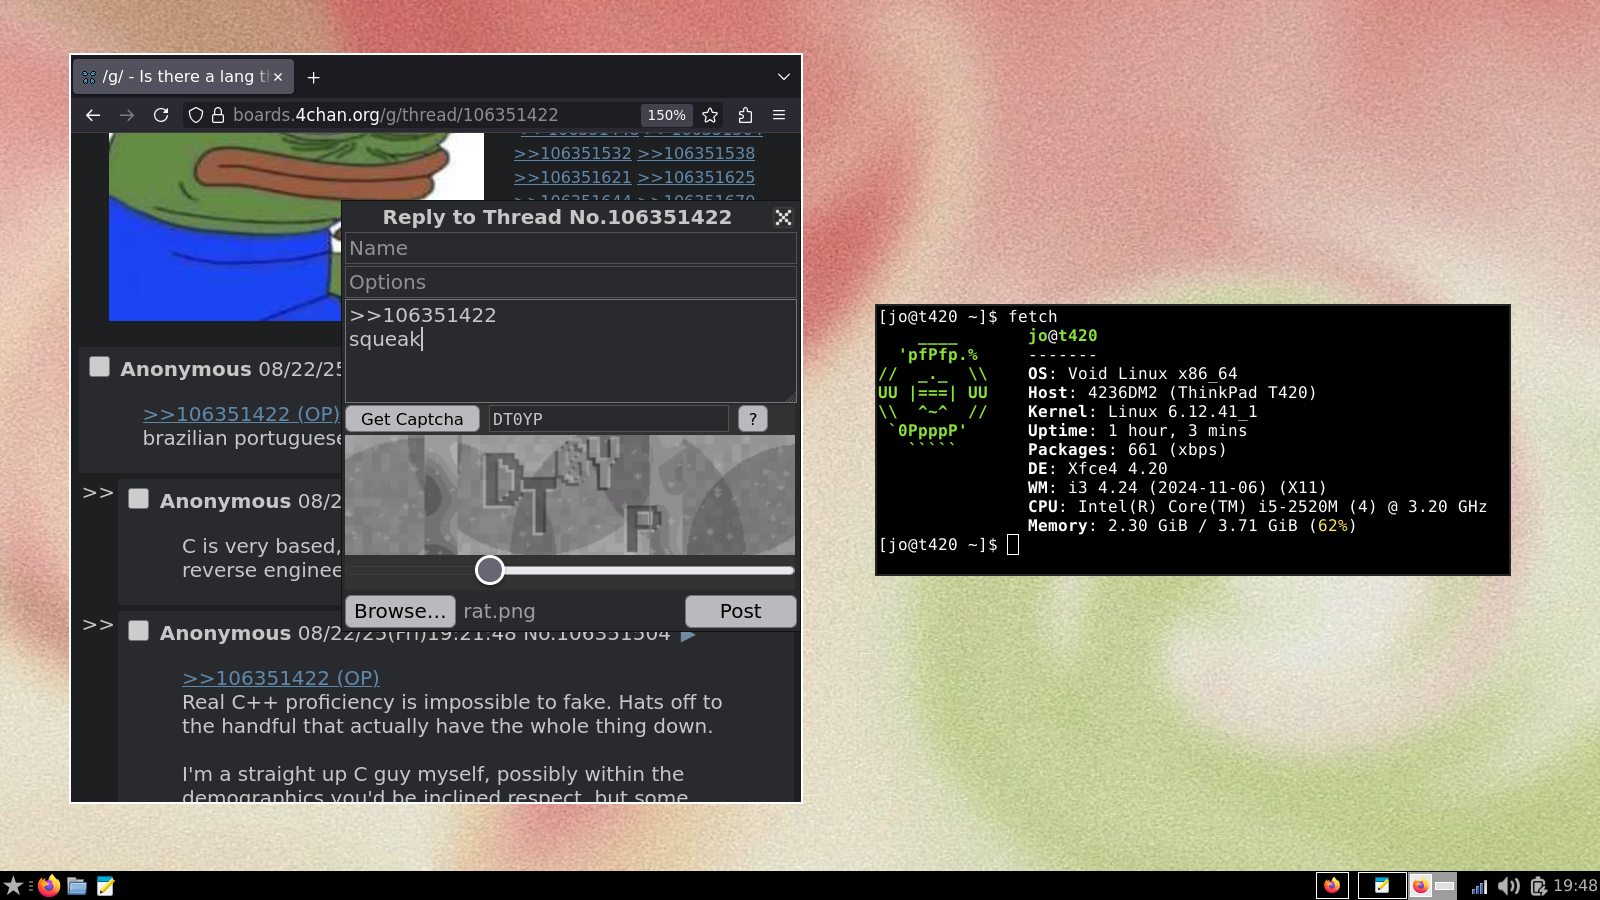
Task: Tick the checkbox on the C++ proficiency post
Action: tap(139, 631)
